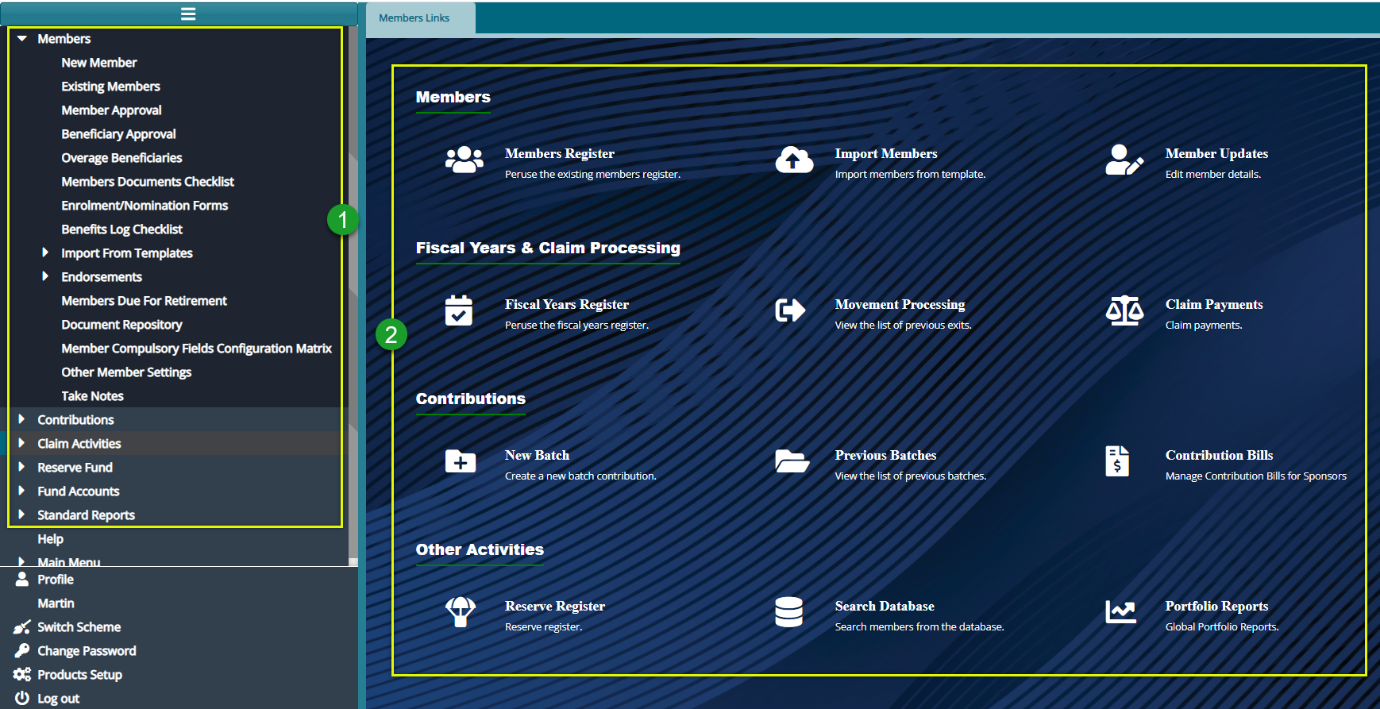Click the New Batch folder-plus icon
The width and height of the screenshot is (1380, 709).
click(x=460, y=461)
